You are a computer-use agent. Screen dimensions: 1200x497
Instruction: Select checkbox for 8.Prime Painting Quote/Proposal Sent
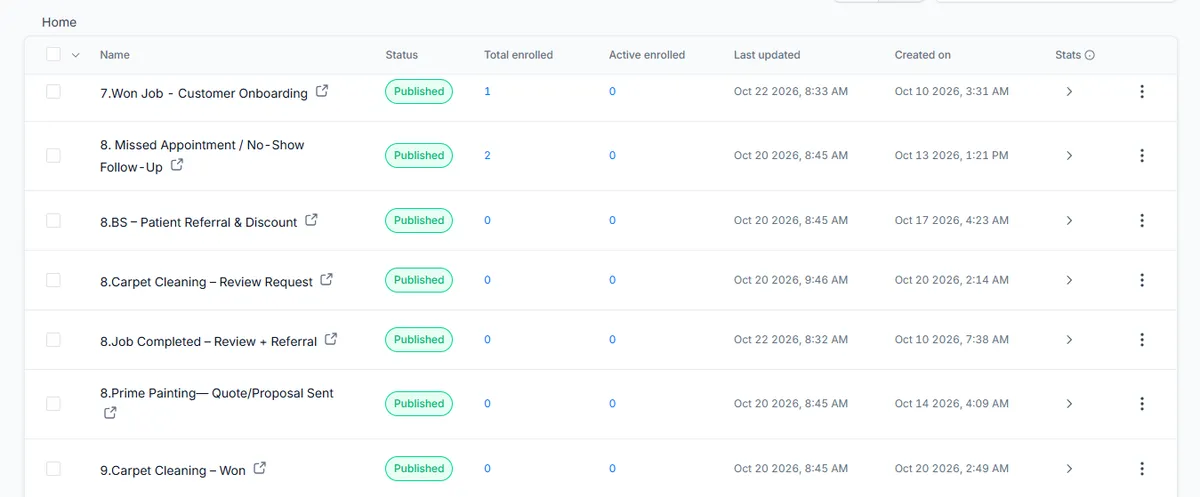(x=53, y=404)
